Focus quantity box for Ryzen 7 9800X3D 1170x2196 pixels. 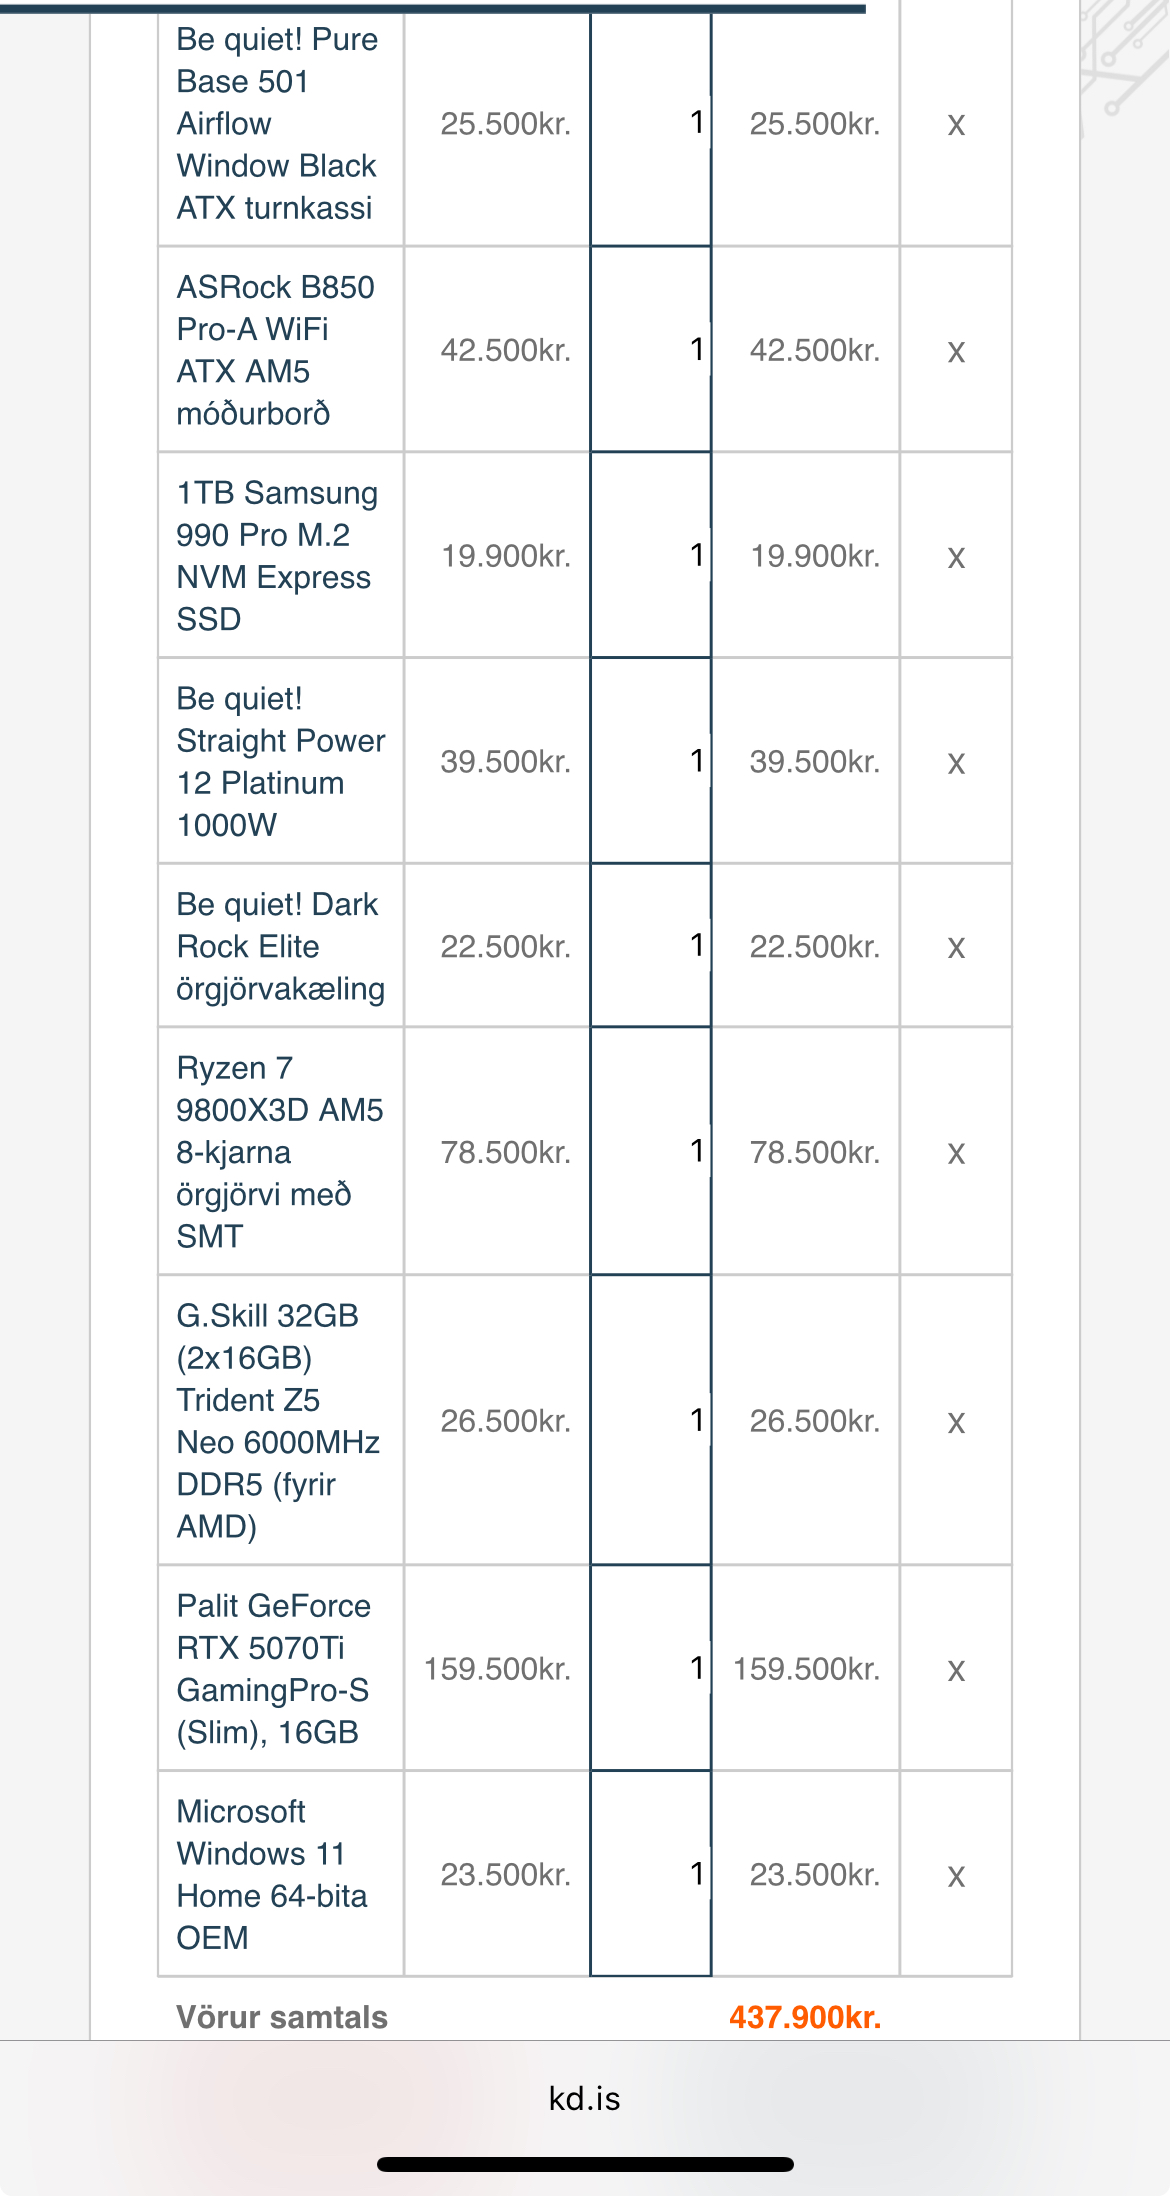click(651, 1152)
